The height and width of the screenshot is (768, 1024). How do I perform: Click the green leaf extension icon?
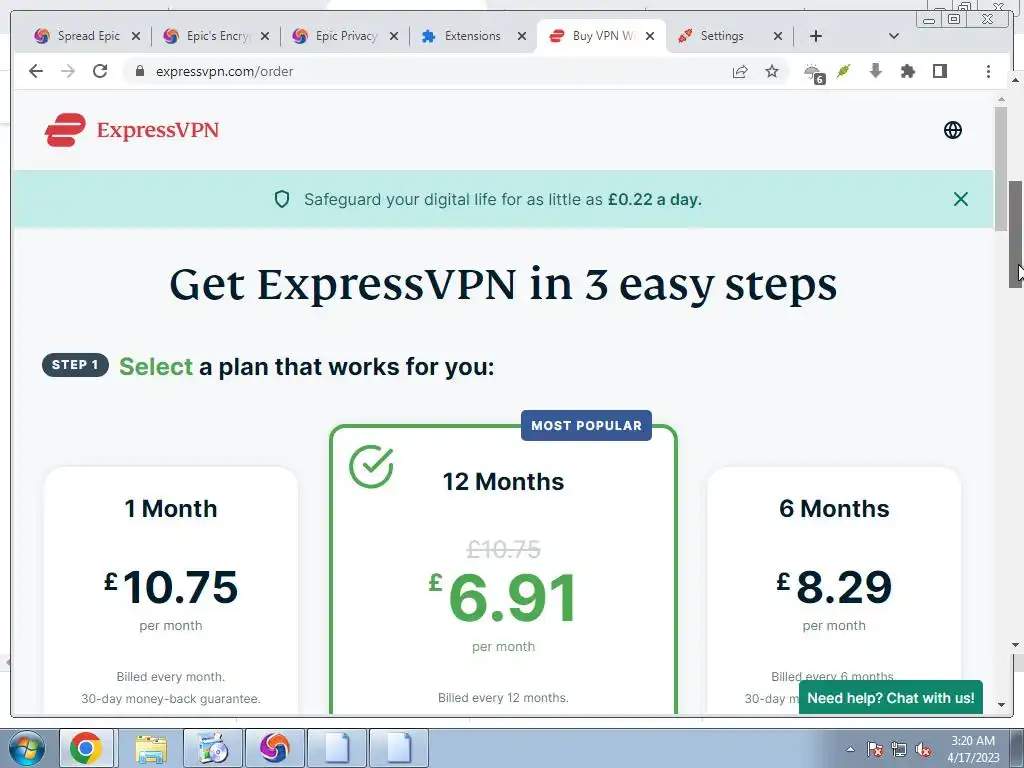point(844,71)
